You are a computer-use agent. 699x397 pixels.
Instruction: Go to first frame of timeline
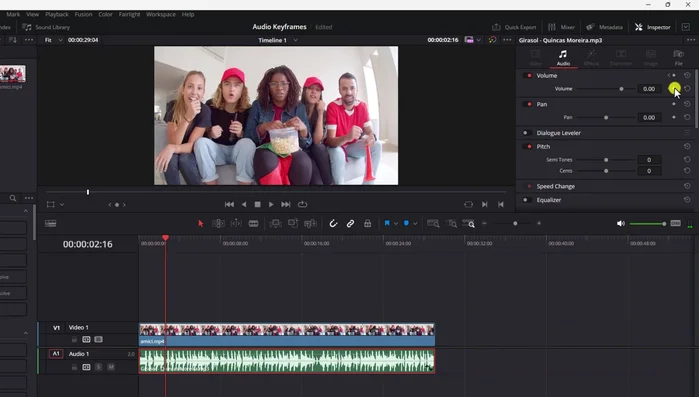click(x=229, y=205)
